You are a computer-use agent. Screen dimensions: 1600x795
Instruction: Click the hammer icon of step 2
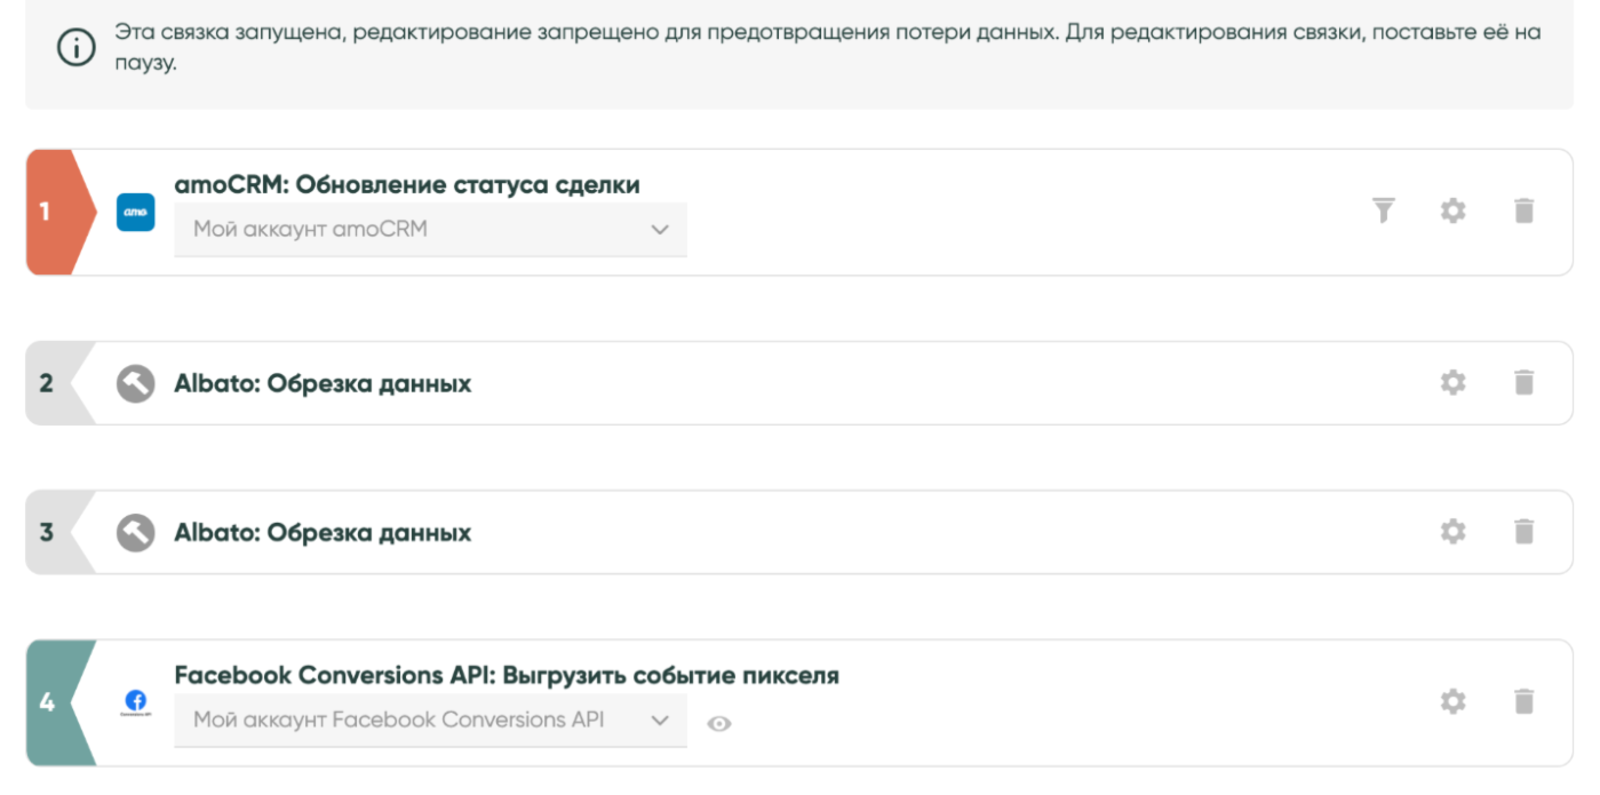(136, 383)
